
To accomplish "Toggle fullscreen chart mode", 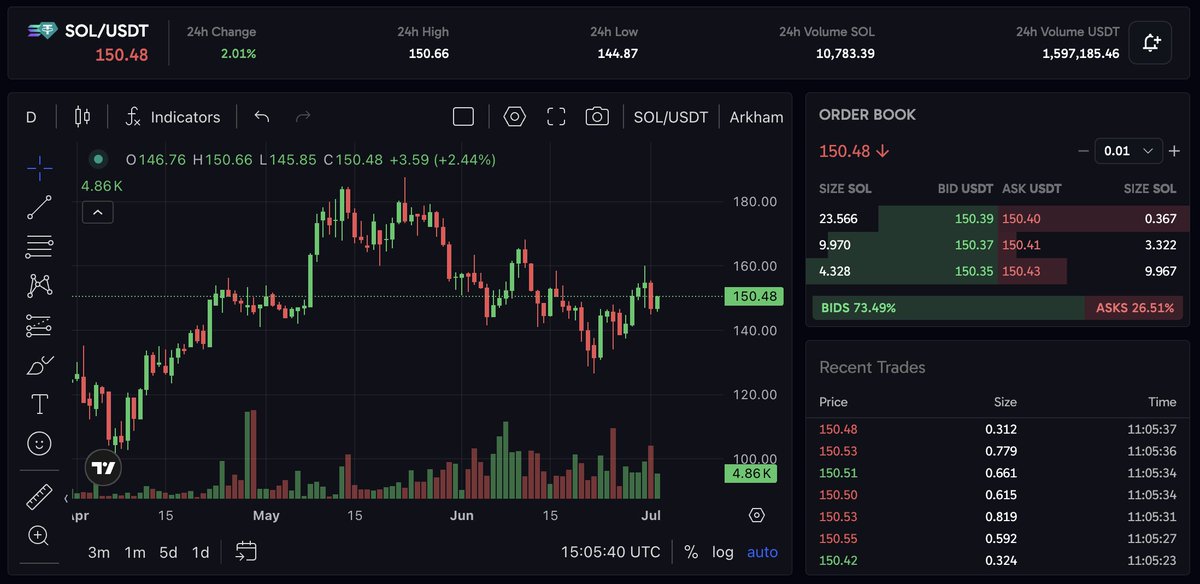I will tap(556, 117).
